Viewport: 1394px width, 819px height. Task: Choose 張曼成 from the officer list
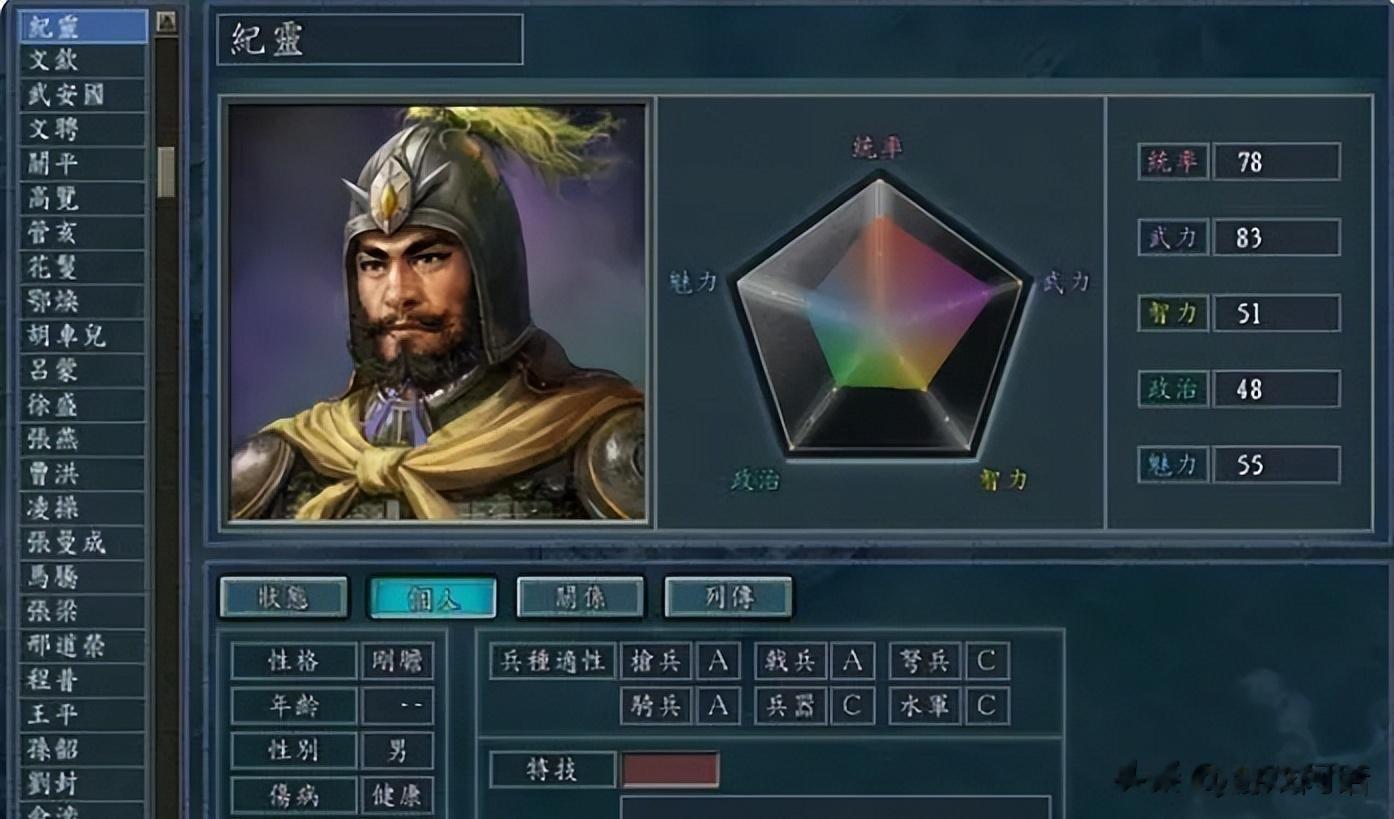pyautogui.click(x=83, y=542)
